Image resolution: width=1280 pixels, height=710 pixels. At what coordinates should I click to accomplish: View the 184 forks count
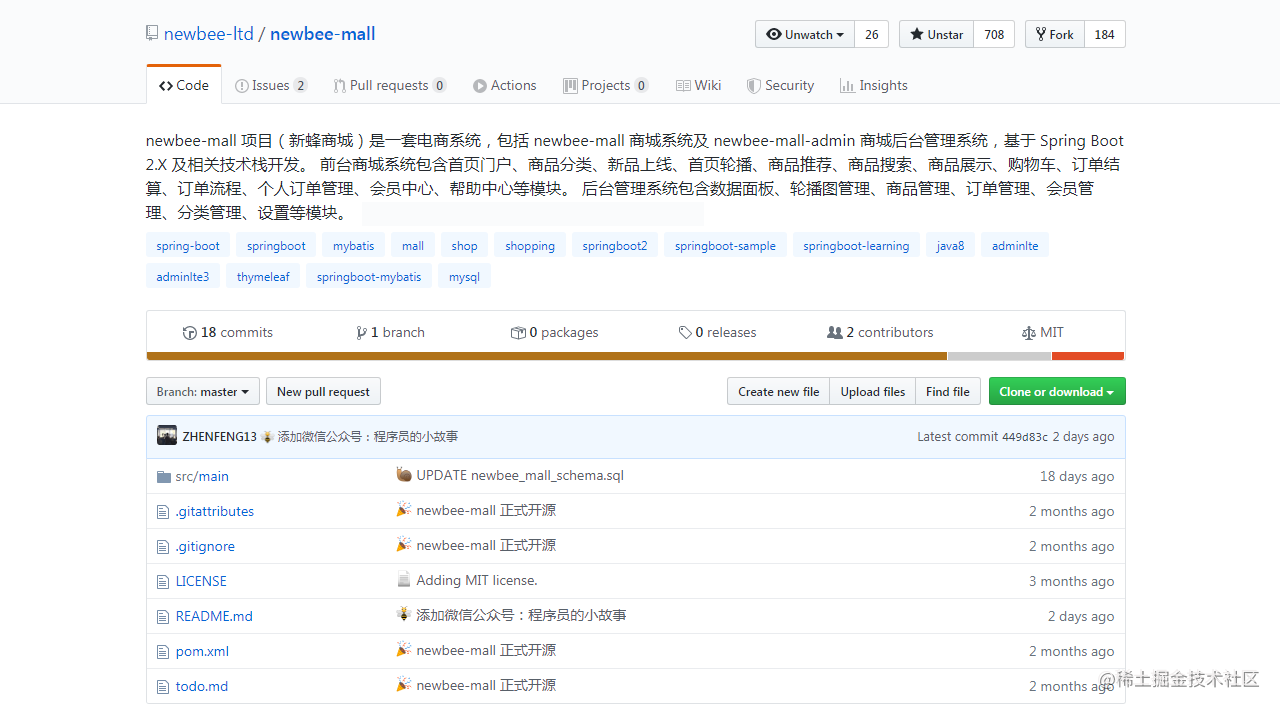coord(1104,34)
